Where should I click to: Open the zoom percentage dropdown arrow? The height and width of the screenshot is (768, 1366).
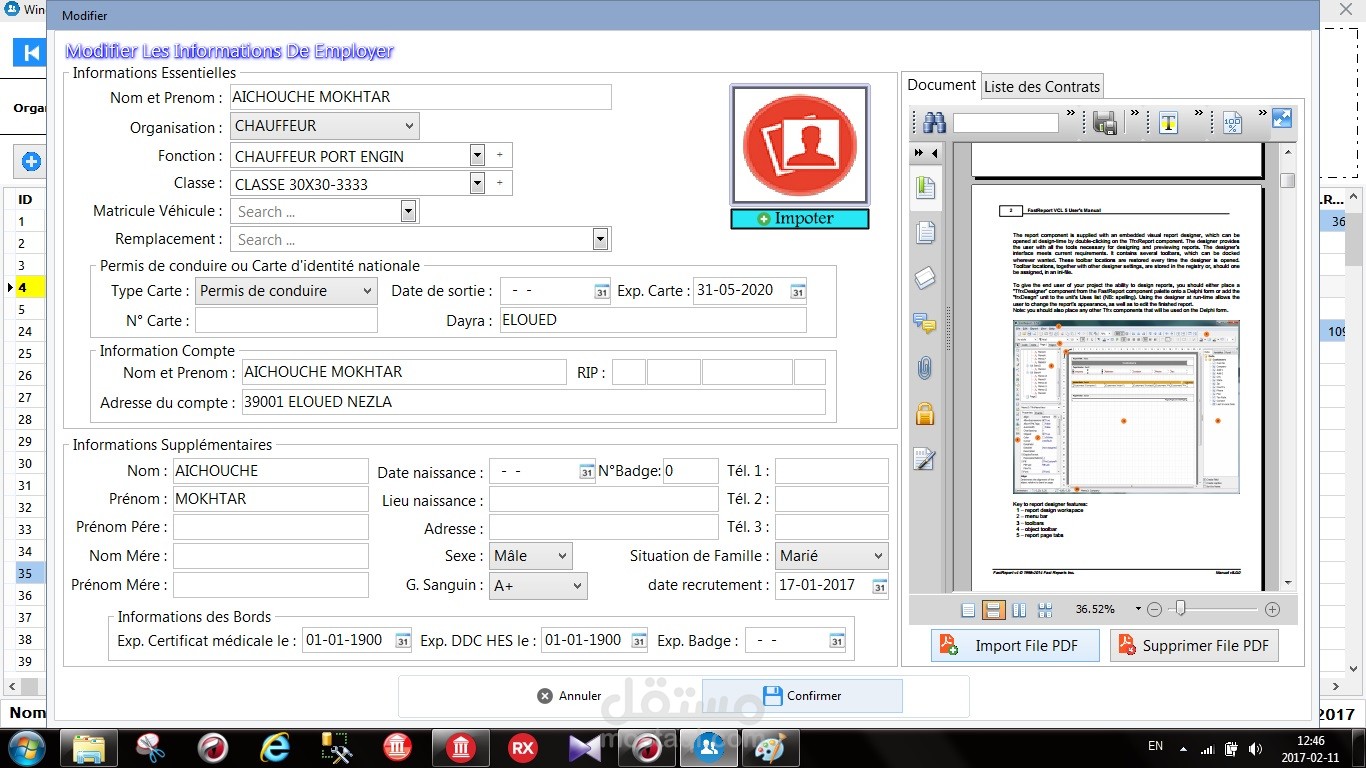(1138, 609)
